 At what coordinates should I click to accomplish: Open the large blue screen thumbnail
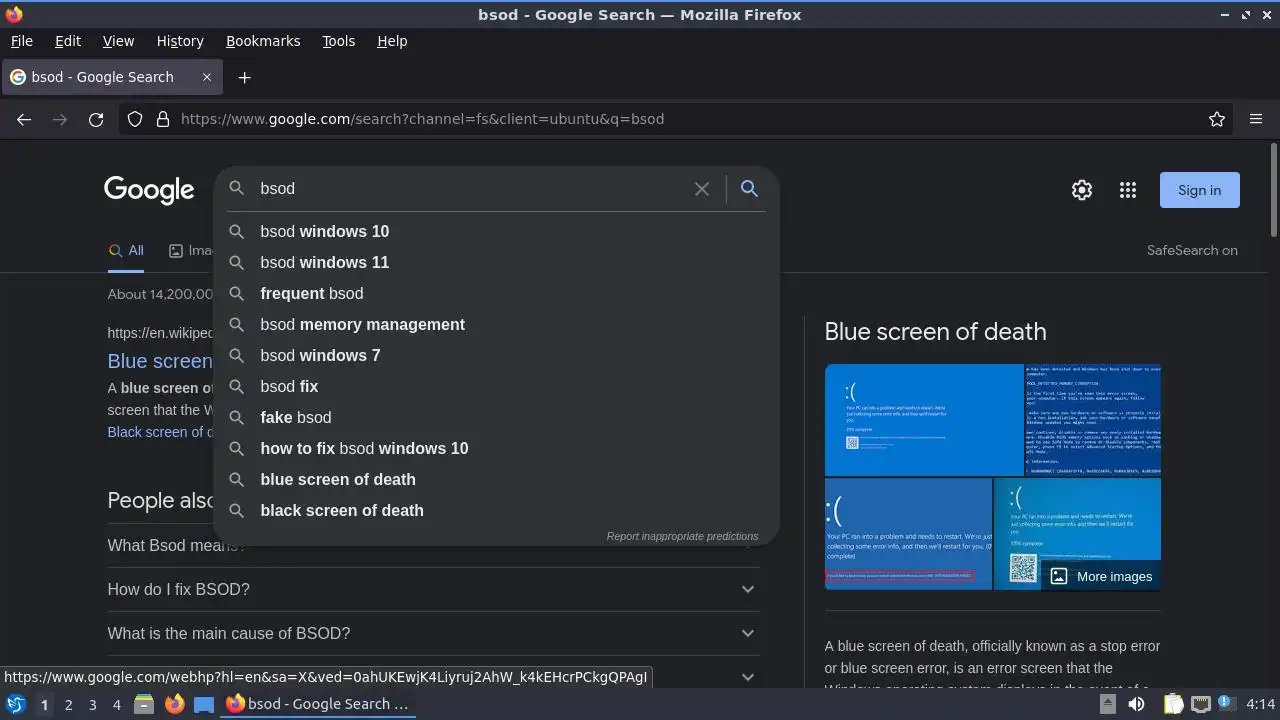[x=924, y=420]
